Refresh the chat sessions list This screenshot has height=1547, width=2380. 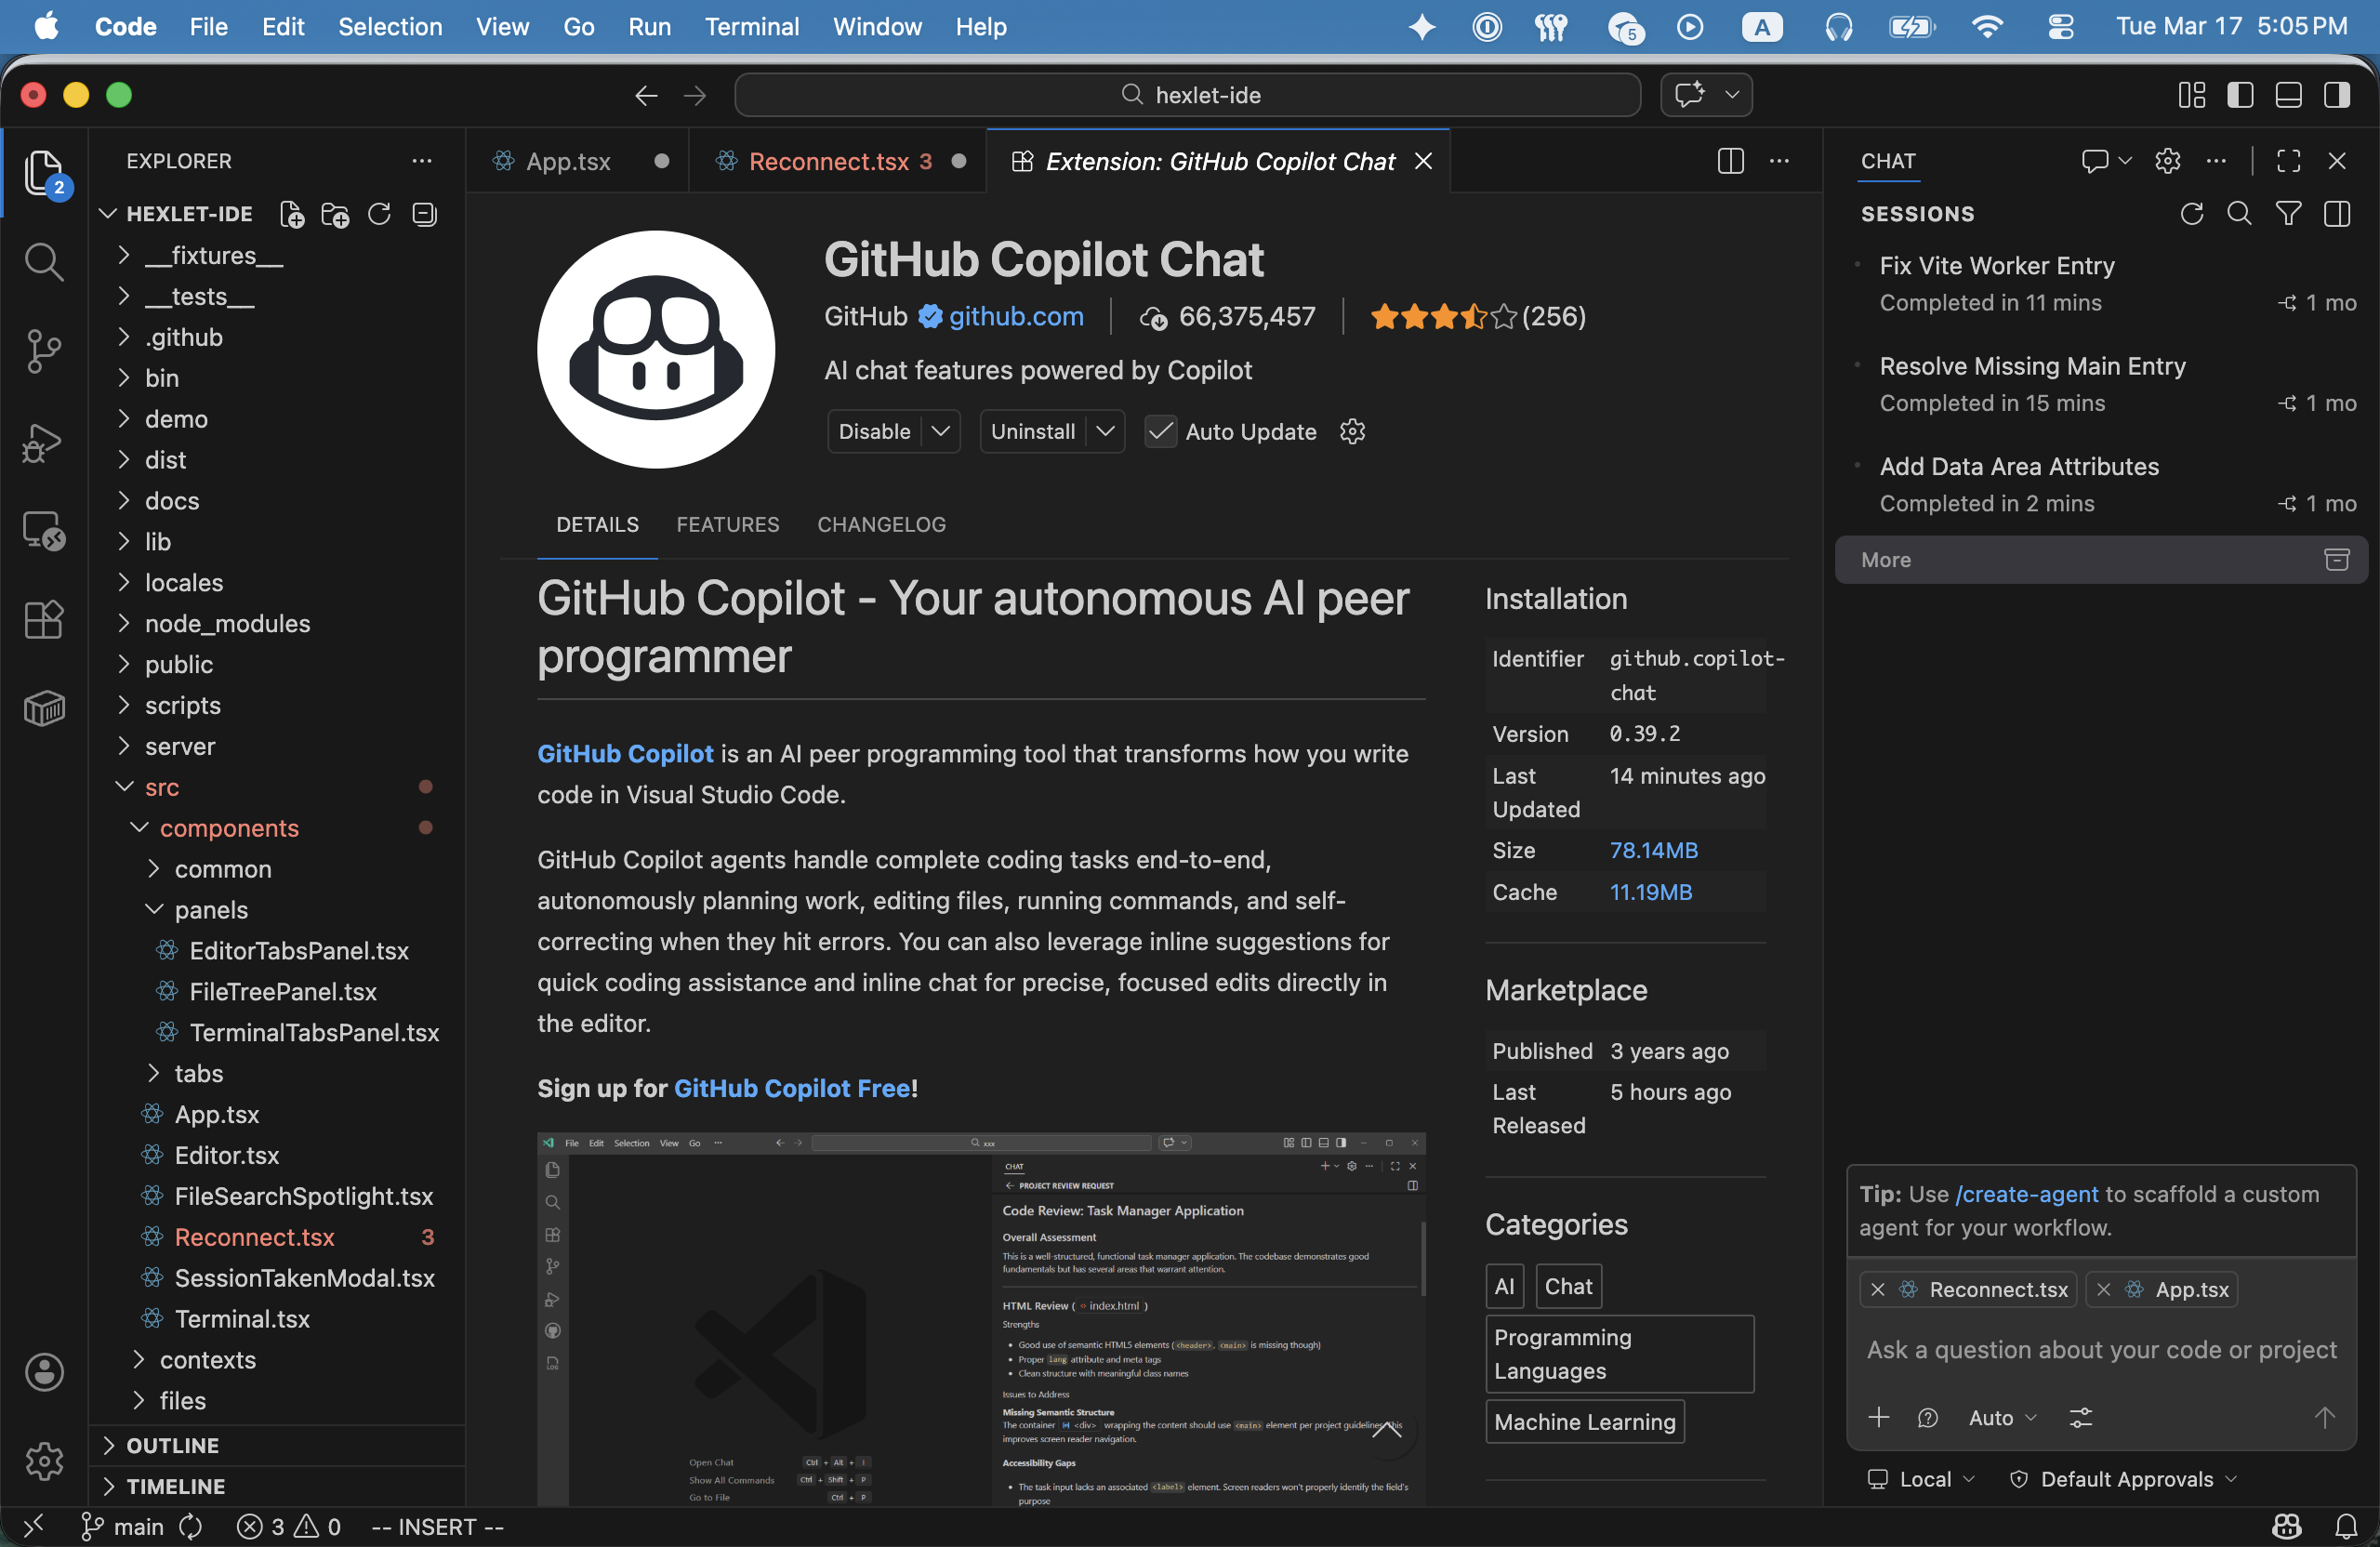2191,213
